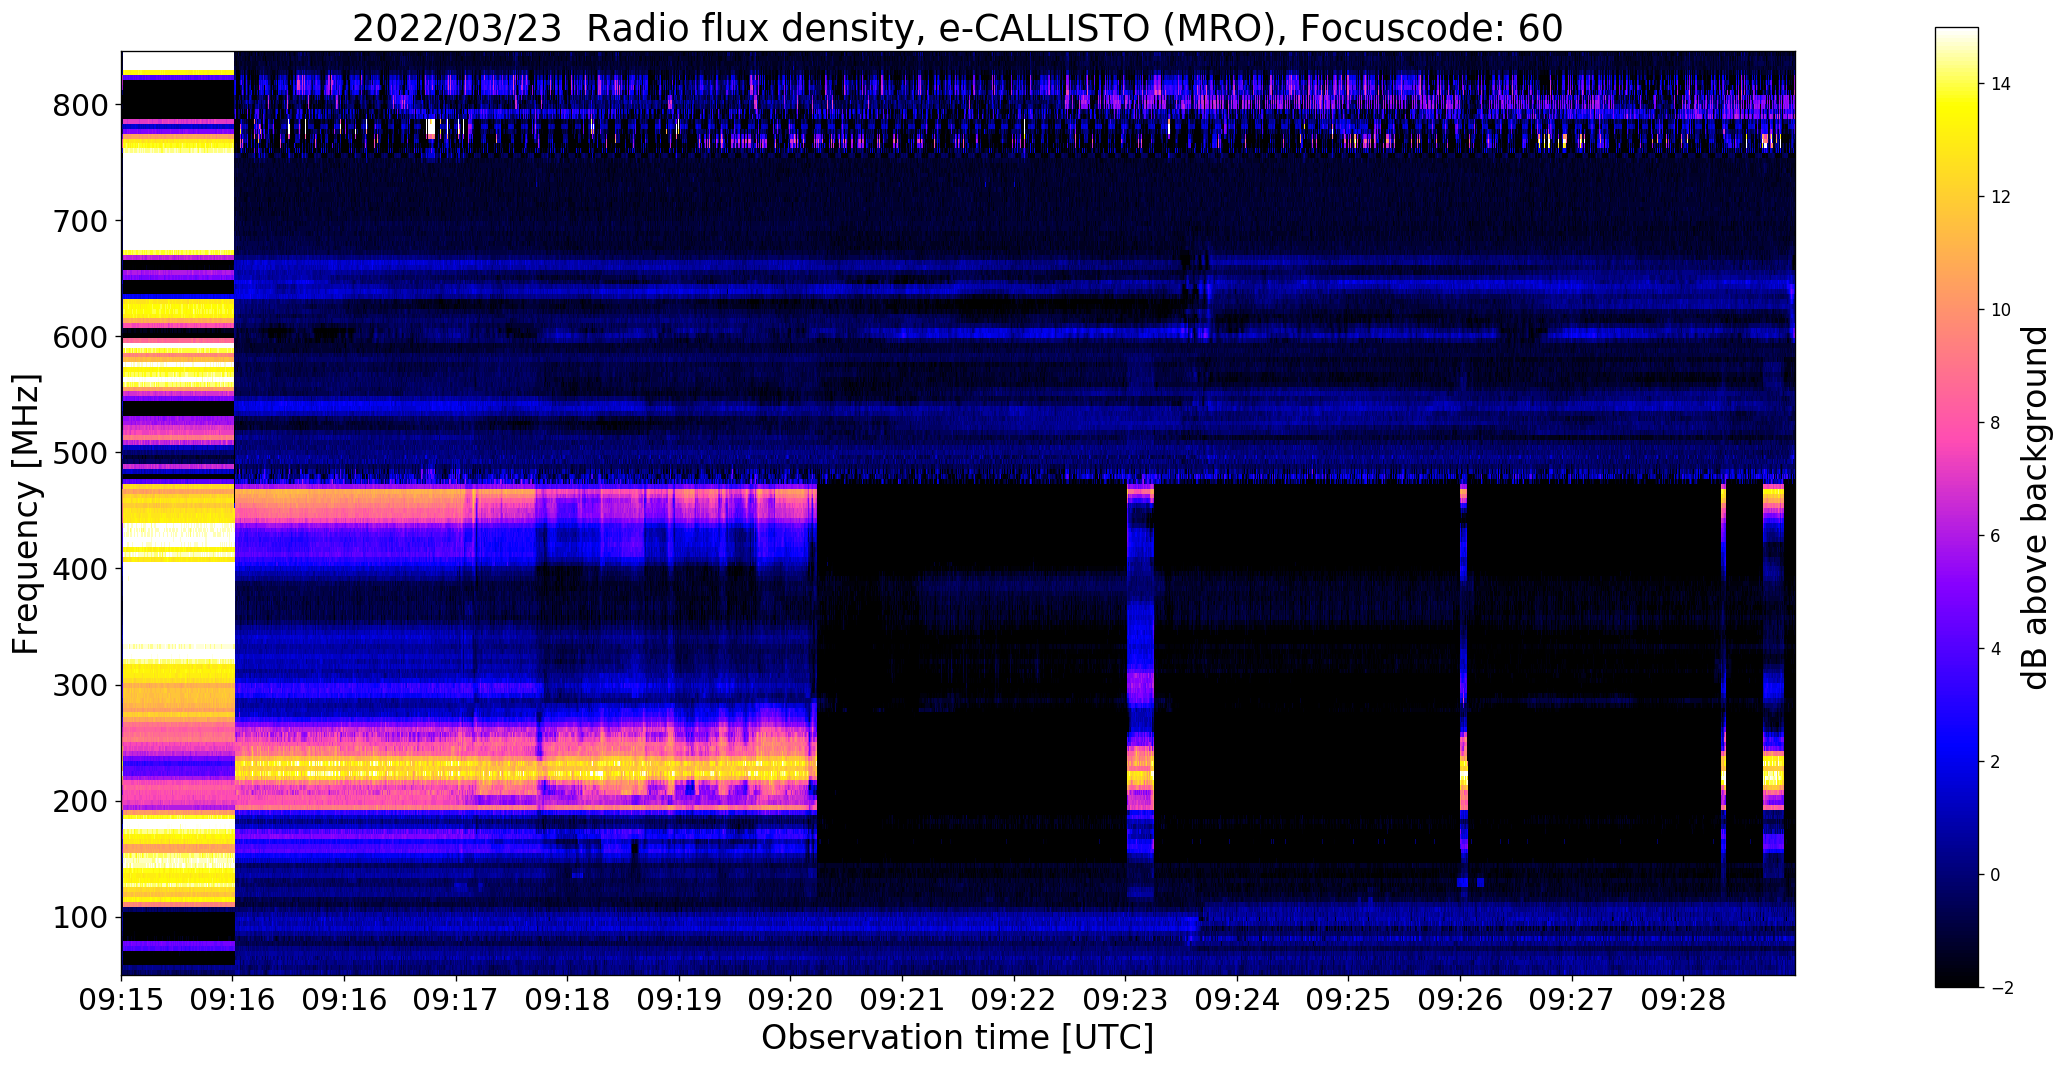The image size is (2066, 1067).
Task: Click the 09:22 time tick label
Action: (1014, 1001)
